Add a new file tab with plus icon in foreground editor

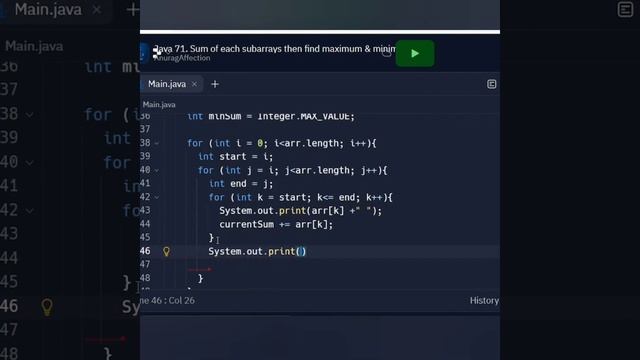(215, 84)
